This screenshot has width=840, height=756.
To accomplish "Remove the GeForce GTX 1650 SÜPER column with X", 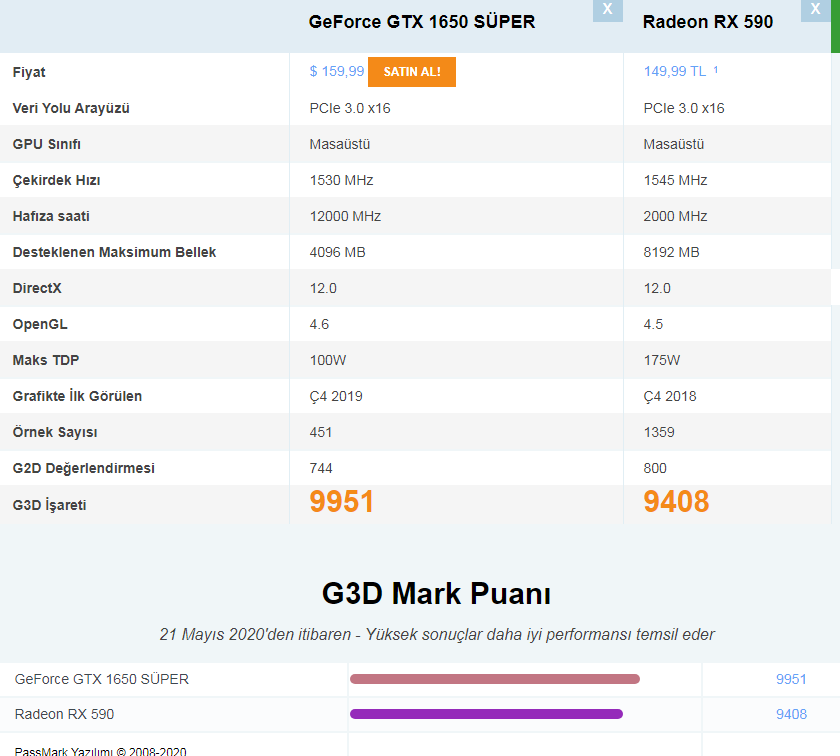I will coord(607,9).
